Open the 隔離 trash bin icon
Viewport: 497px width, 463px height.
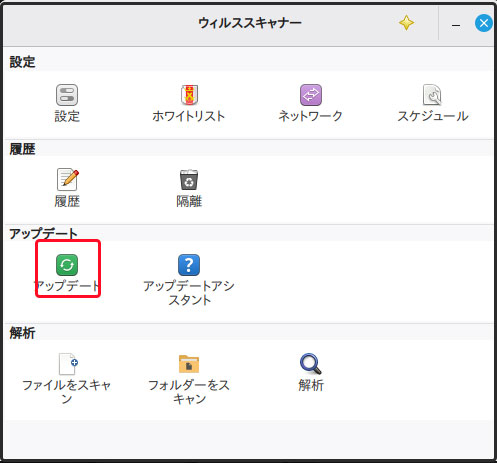189,180
